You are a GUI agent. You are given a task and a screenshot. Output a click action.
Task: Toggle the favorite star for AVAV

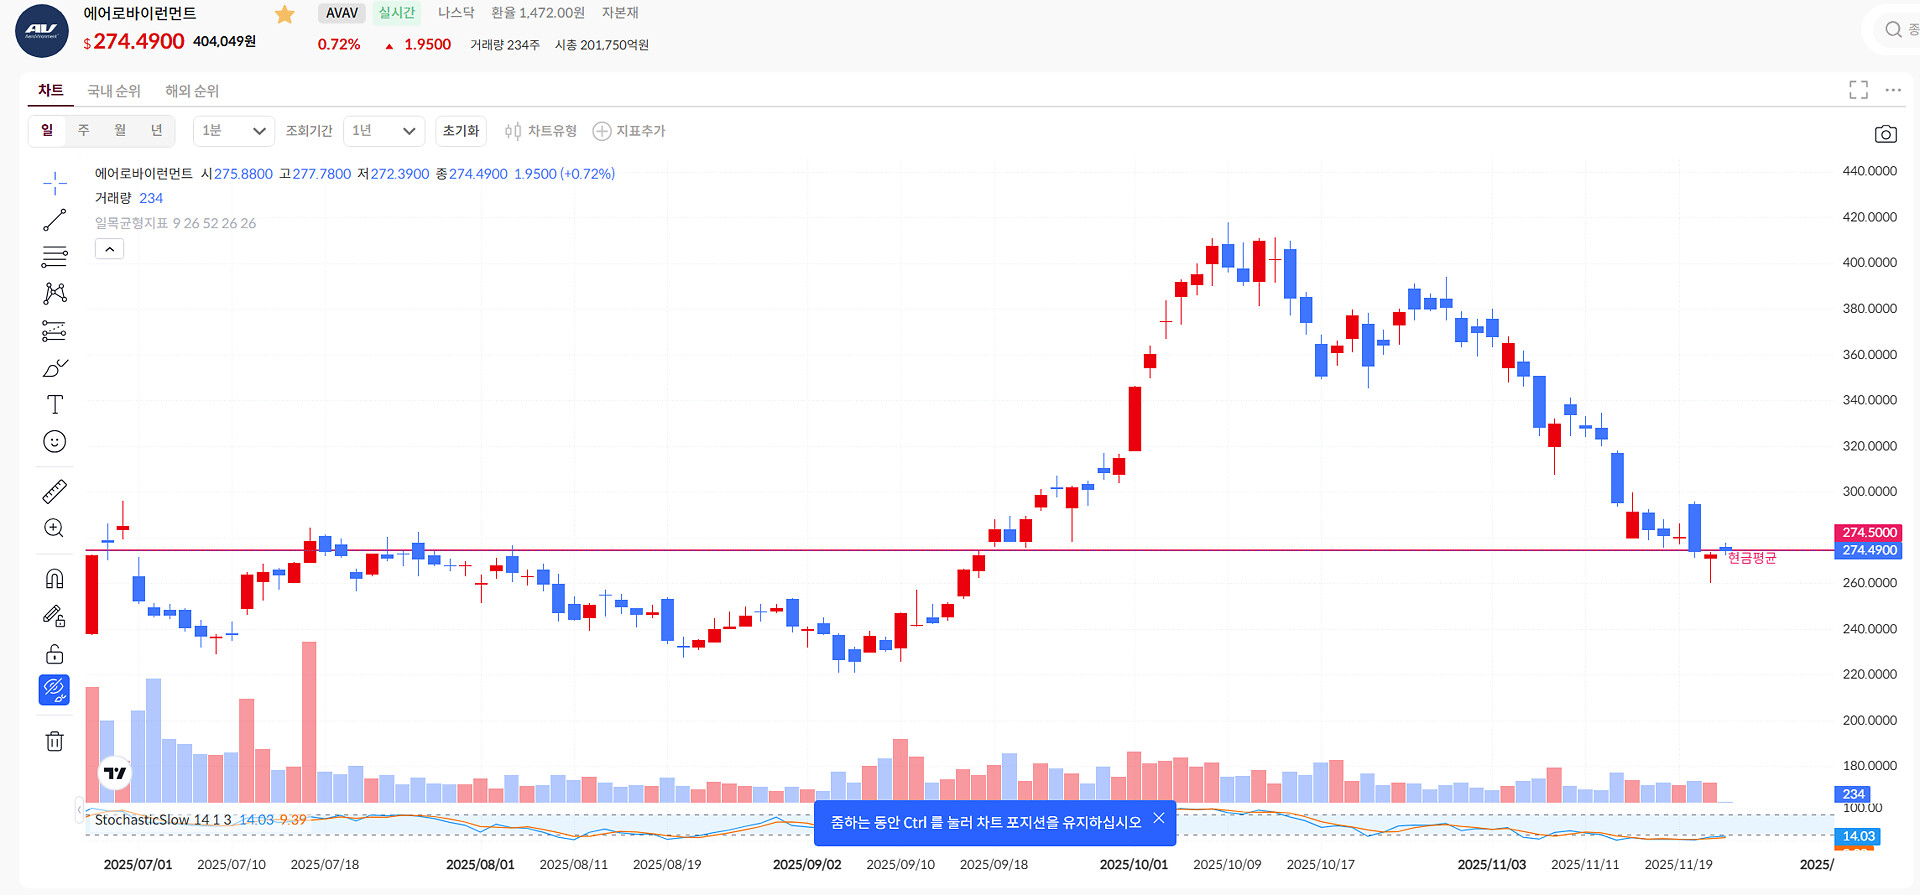click(285, 15)
